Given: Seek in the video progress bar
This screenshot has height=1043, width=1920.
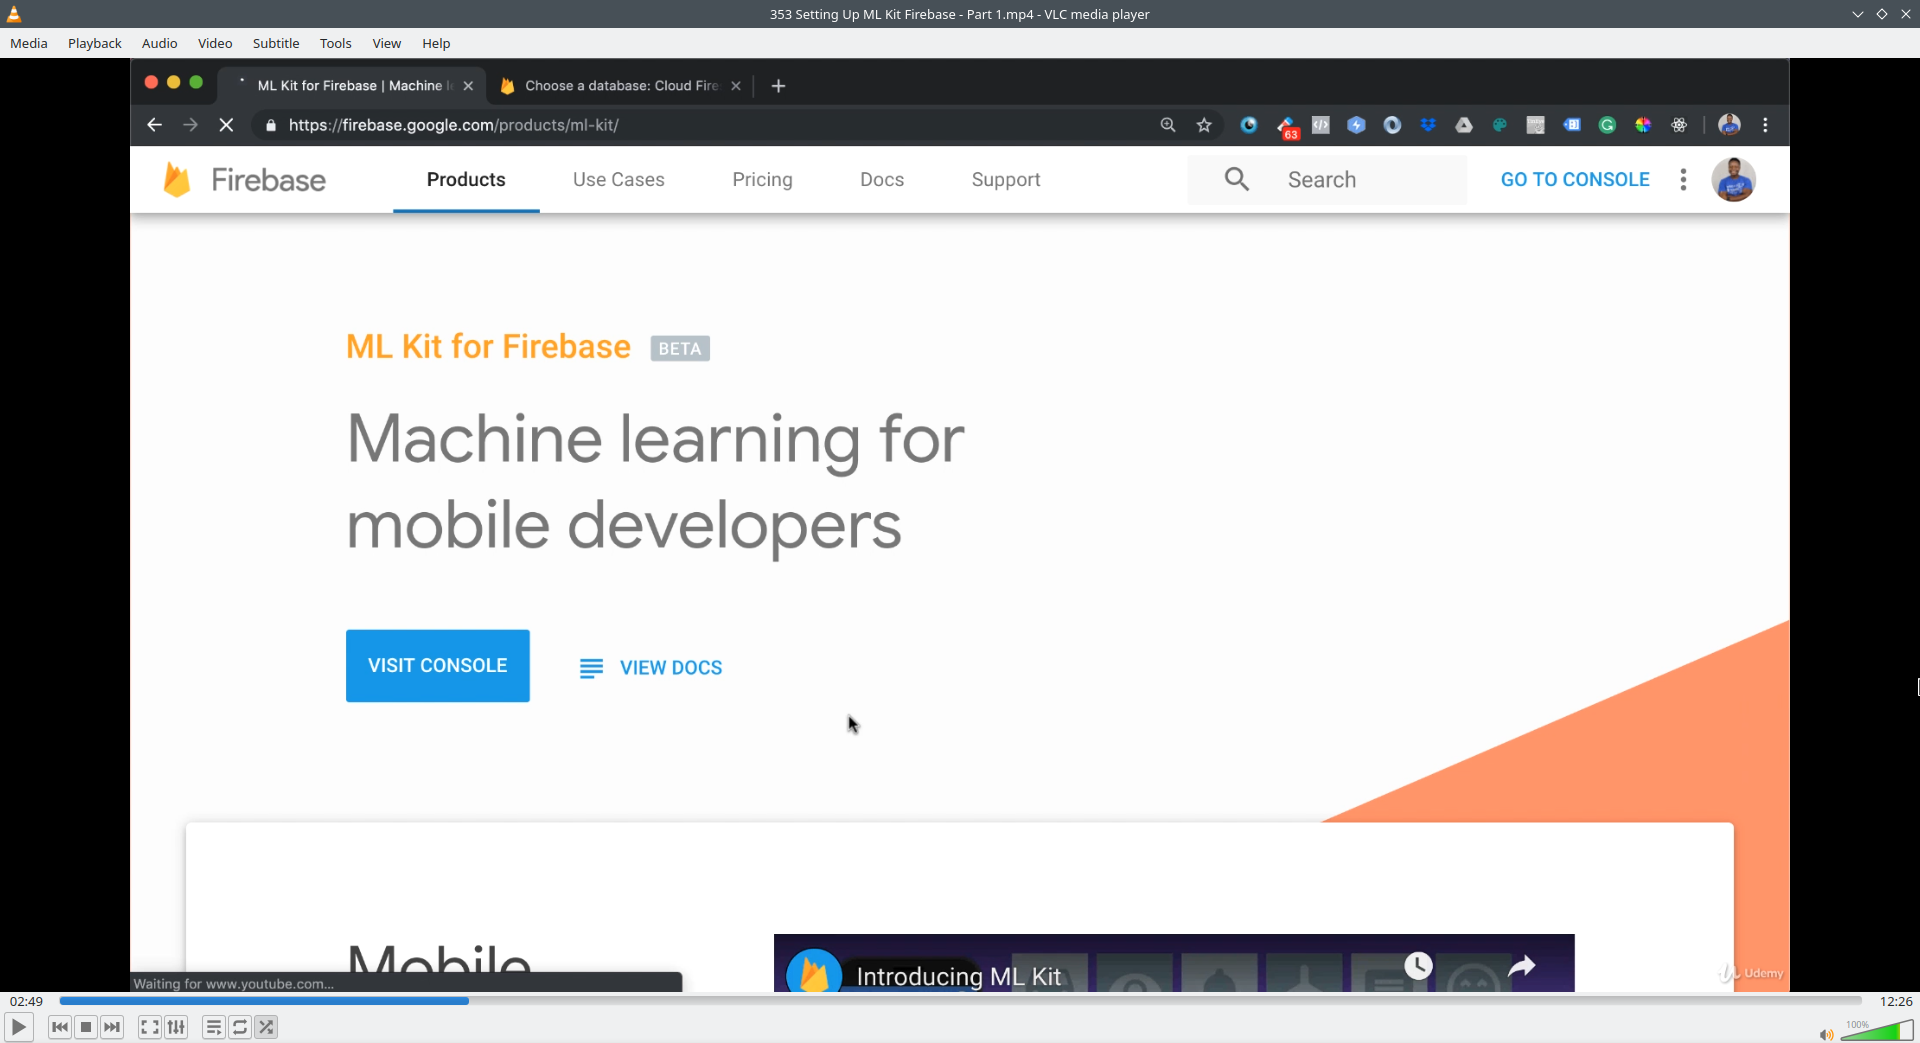Looking at the screenshot, I should (x=960, y=1000).
